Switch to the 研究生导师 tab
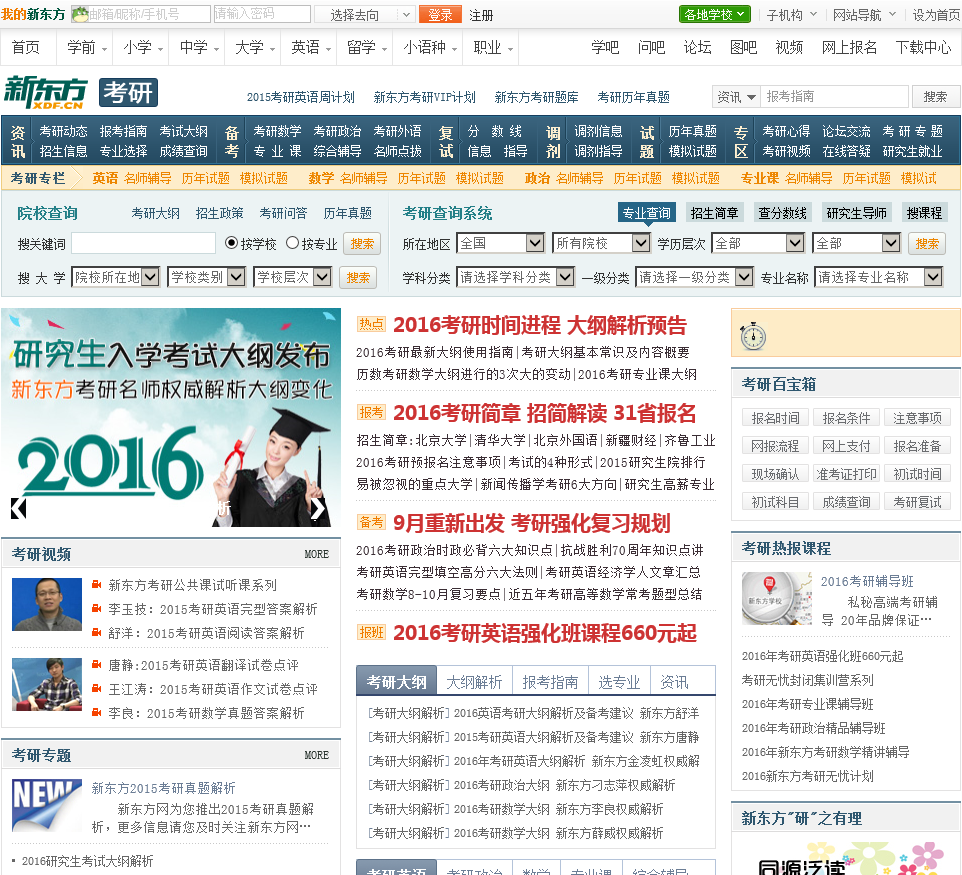Screen dimensions: 962x875 [x=856, y=213]
